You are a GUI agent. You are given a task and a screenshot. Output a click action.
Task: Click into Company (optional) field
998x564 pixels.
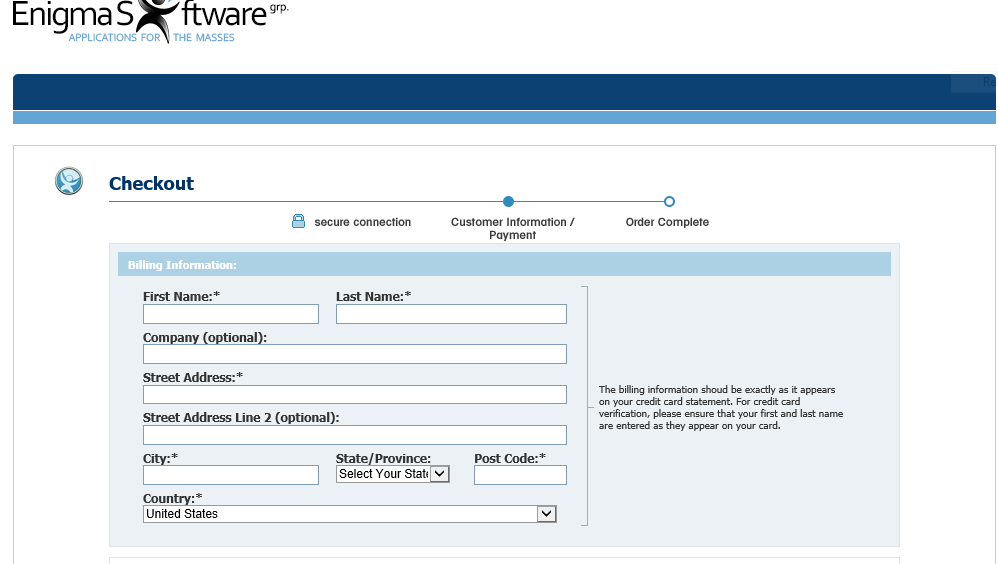tap(355, 354)
